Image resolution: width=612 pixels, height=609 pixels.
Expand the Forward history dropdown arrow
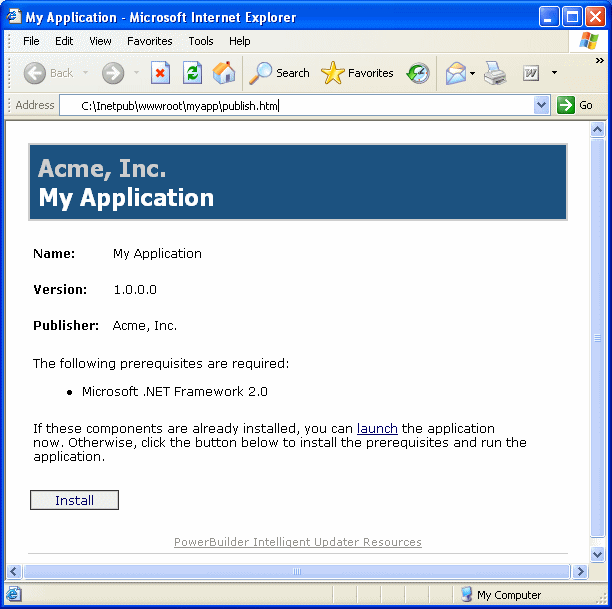(x=136, y=73)
